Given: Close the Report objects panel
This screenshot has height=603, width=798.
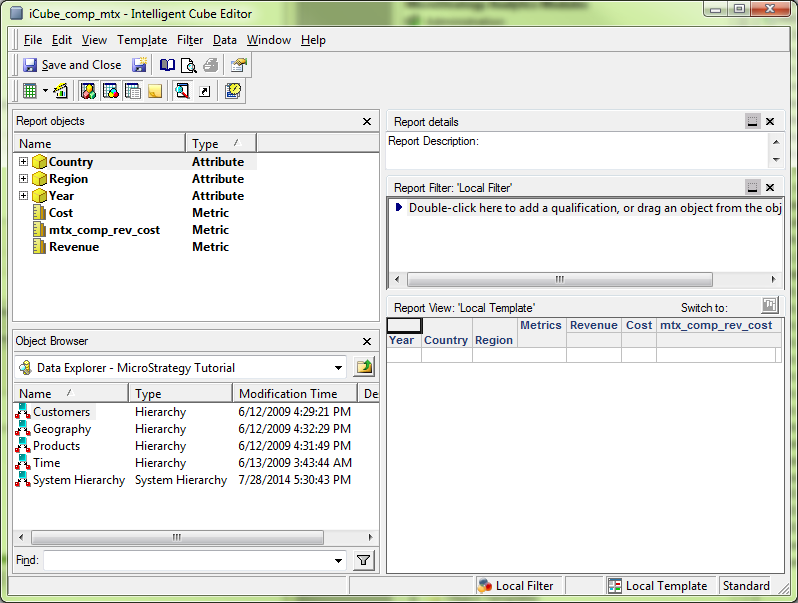Looking at the screenshot, I should click(367, 121).
